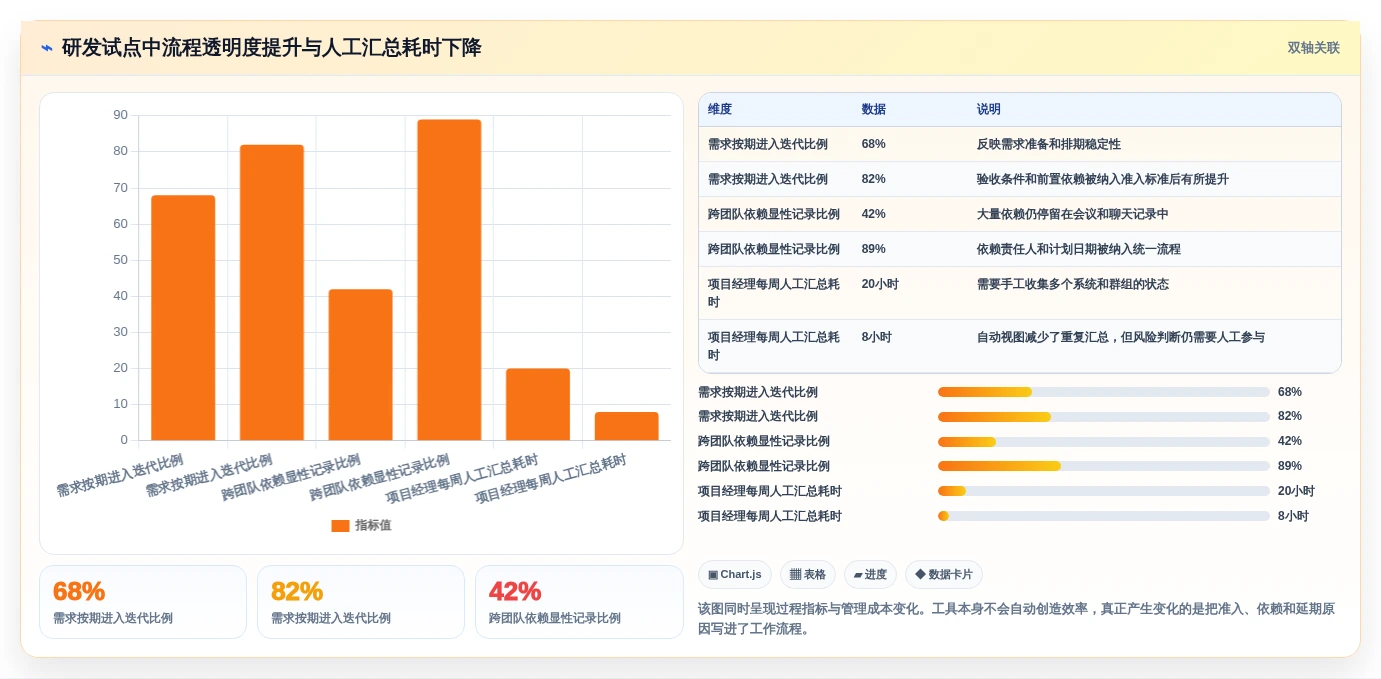Click the 维度 column header

pyautogui.click(x=720, y=109)
